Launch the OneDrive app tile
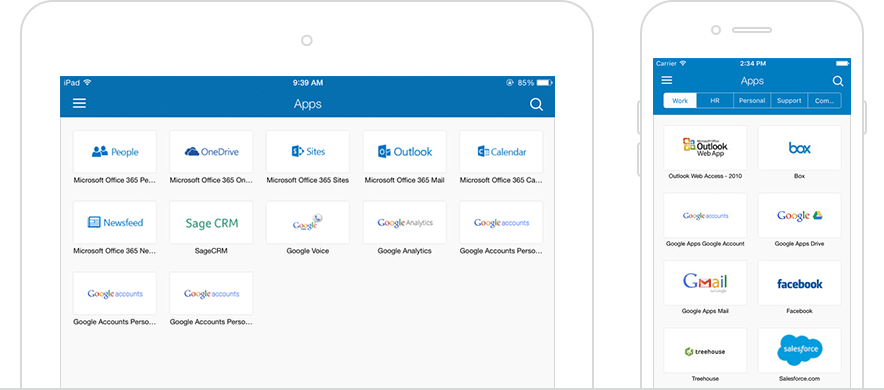Image resolution: width=884 pixels, height=390 pixels. [211, 152]
